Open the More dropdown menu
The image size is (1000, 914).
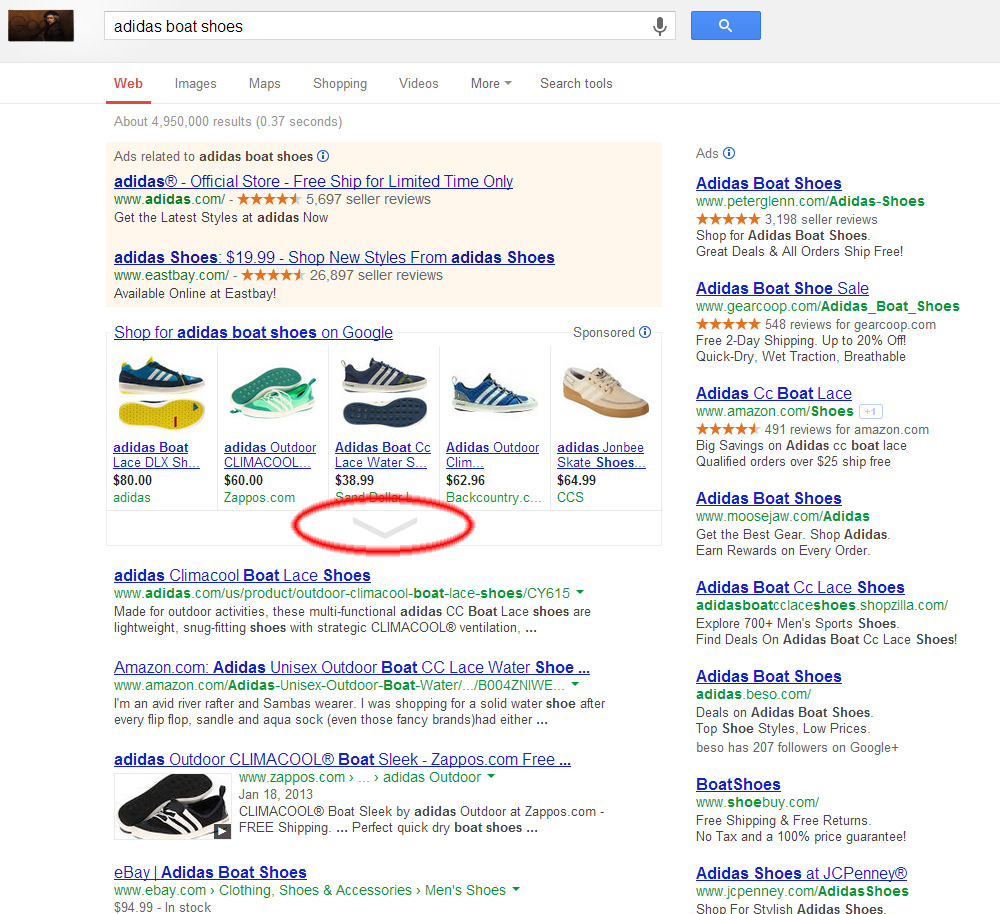(x=490, y=84)
